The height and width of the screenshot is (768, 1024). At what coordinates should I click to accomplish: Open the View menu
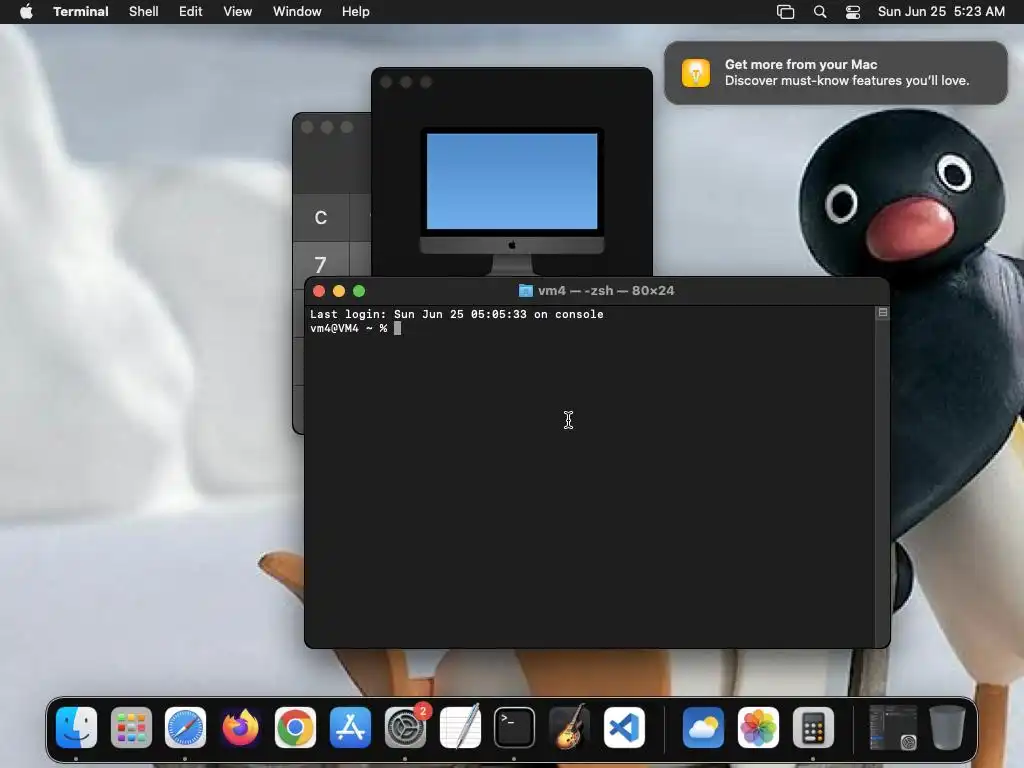(238, 12)
